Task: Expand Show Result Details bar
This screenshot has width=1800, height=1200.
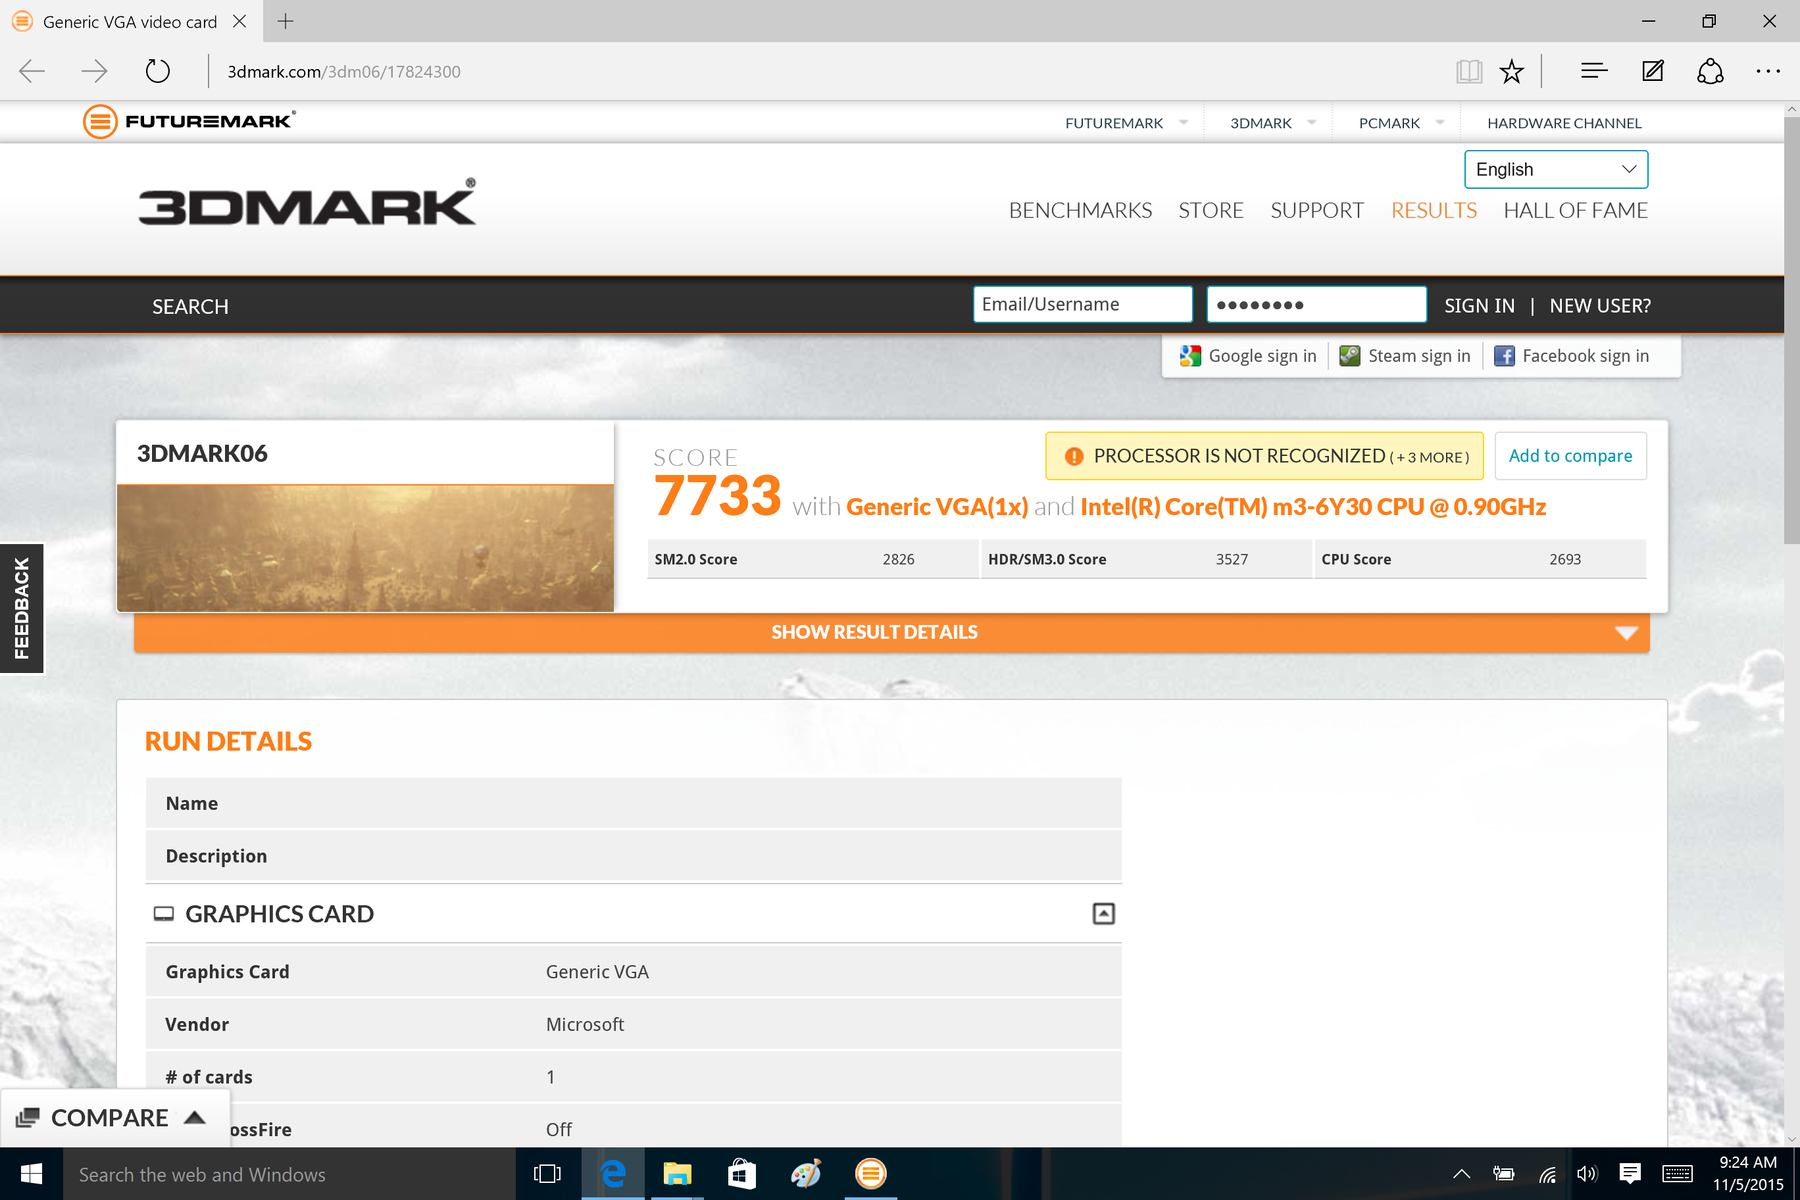Action: click(x=892, y=632)
